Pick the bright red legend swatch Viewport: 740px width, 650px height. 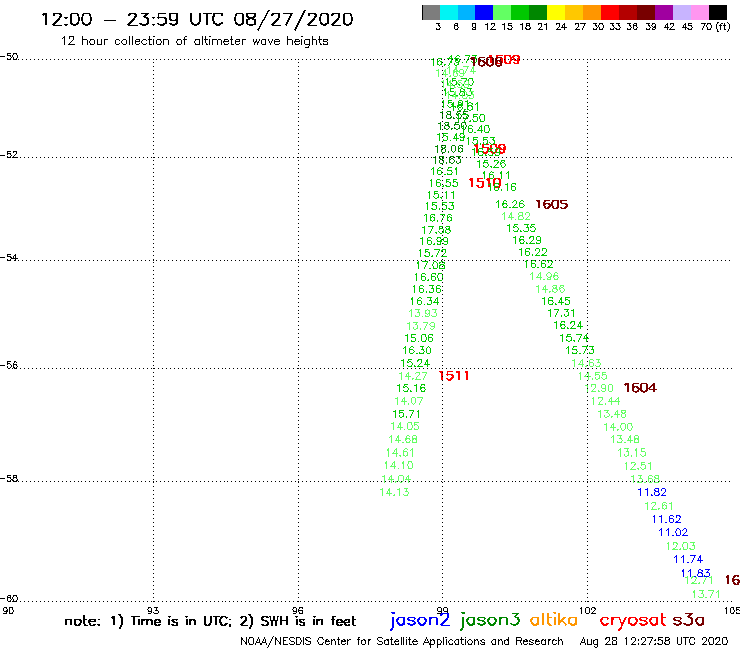pos(610,12)
